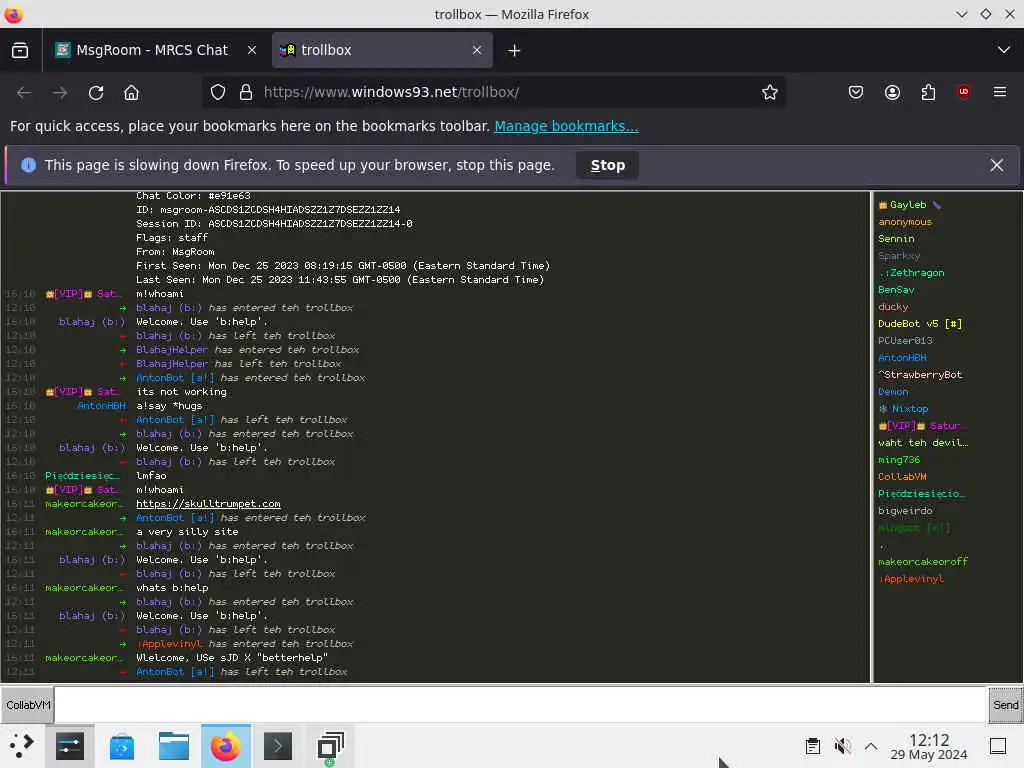1024x768 pixels.
Task: Open the extensions puzzle icon
Action: (928, 93)
